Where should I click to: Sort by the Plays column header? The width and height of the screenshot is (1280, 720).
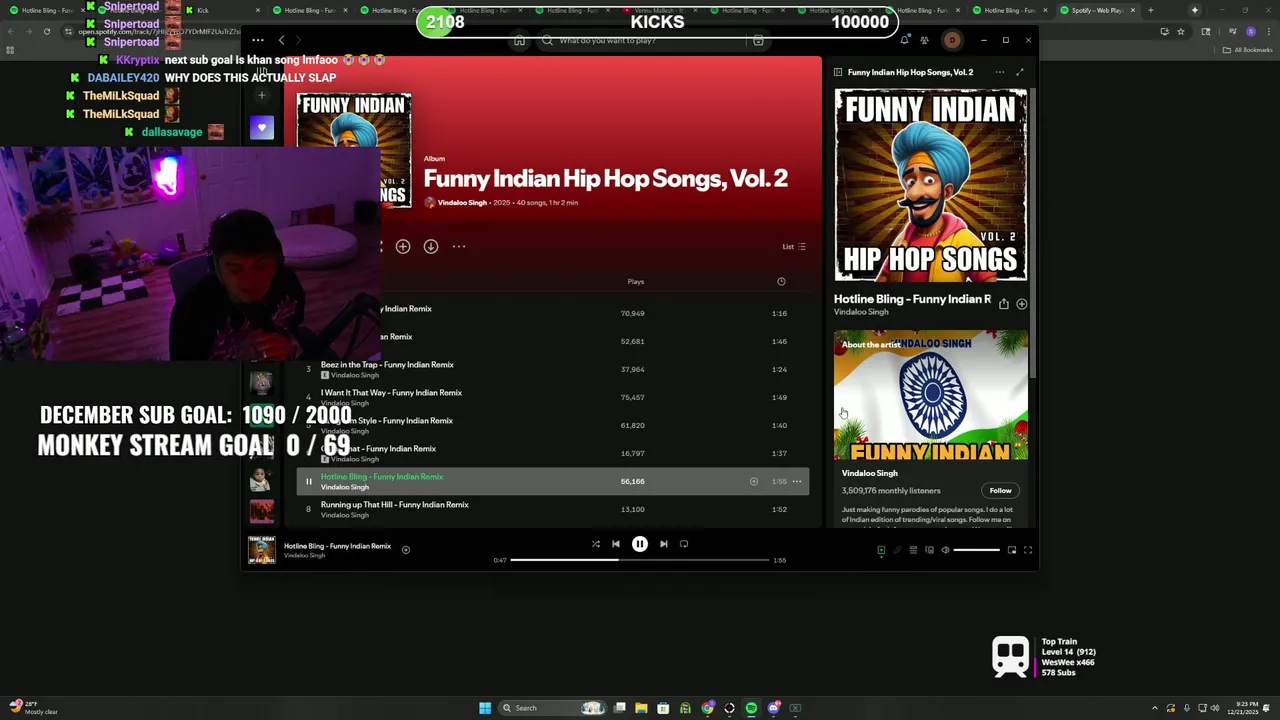(636, 282)
